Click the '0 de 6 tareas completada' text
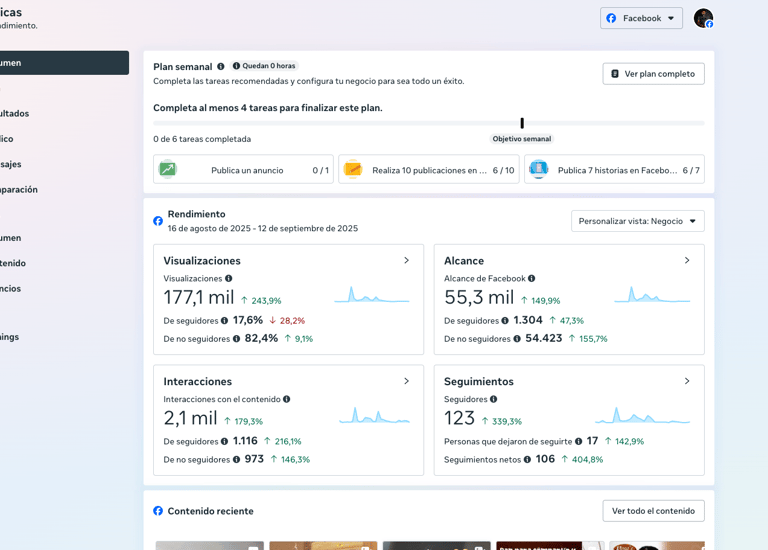 202,139
